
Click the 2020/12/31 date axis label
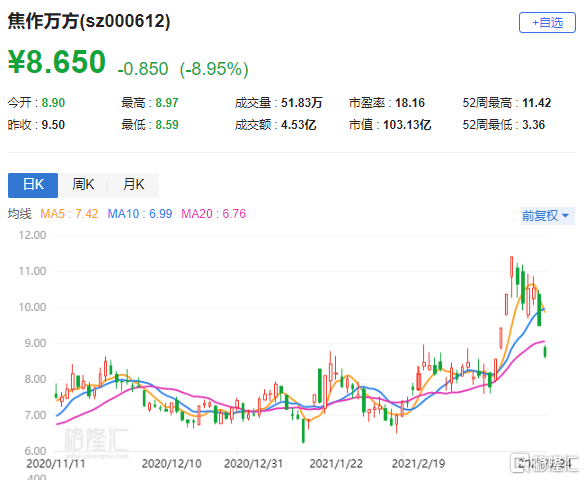253,464
